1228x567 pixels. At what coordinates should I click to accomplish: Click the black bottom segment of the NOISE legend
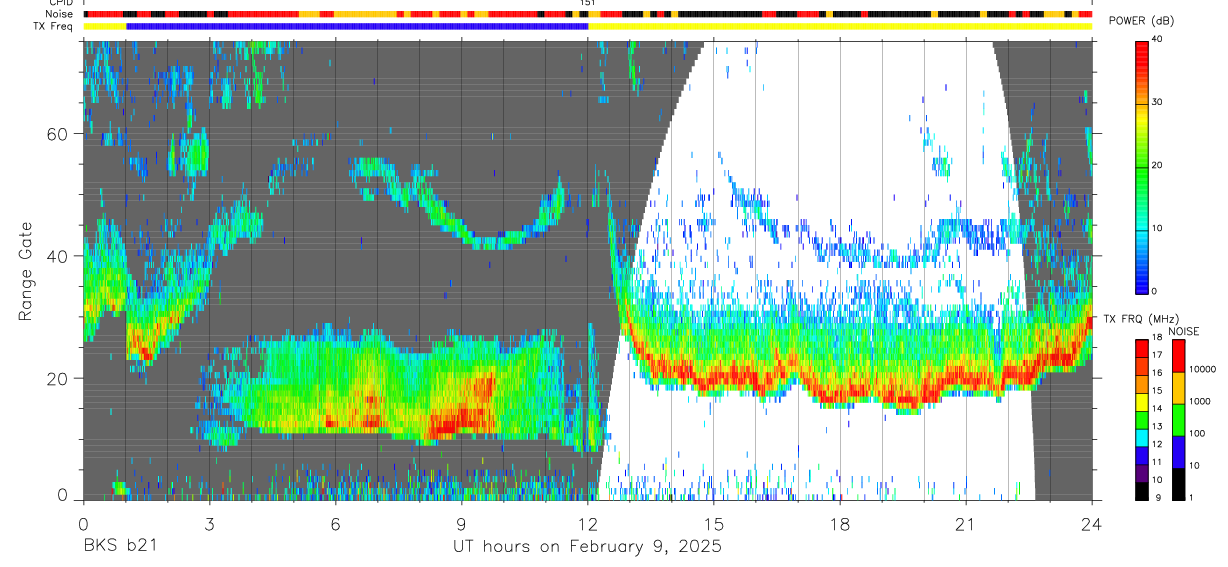[x=1178, y=484]
